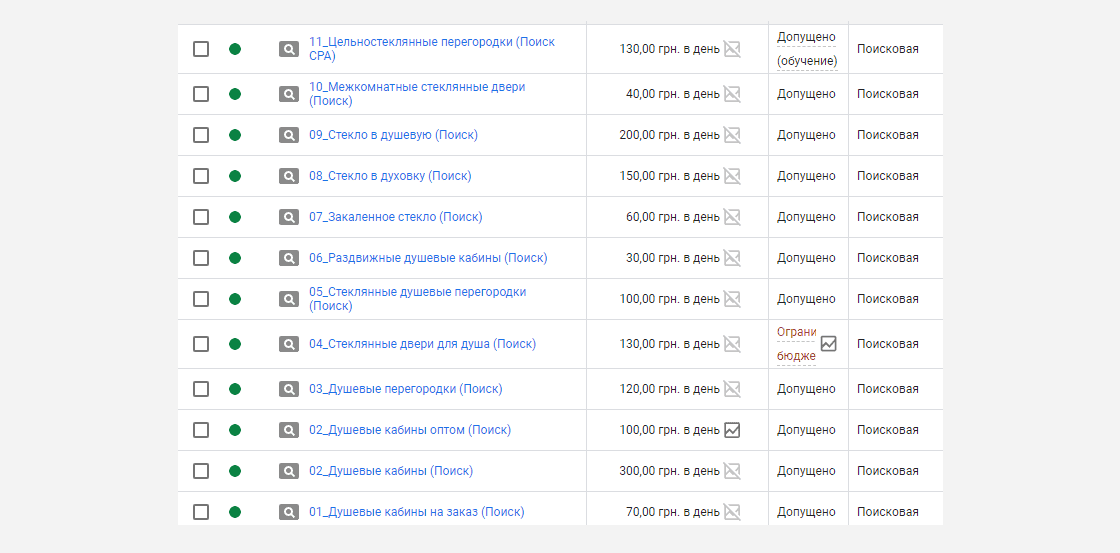This screenshot has width=1120, height=553.
Task: Click crossed-out chart icon for 200,00 грн. budget
Action: click(731, 135)
